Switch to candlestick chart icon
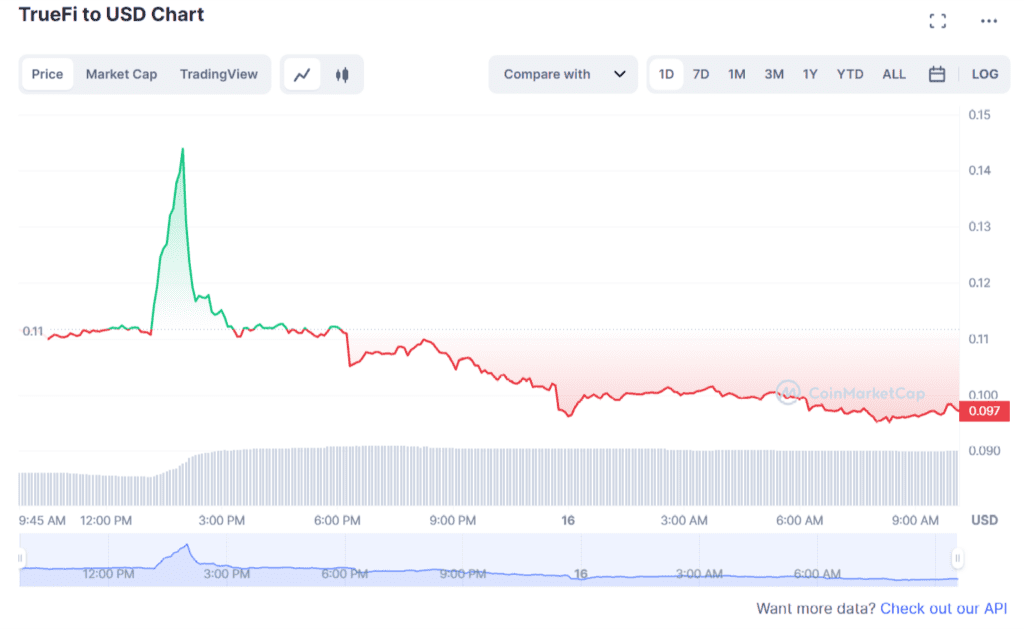Image resolution: width=1024 pixels, height=629 pixels. coord(342,74)
